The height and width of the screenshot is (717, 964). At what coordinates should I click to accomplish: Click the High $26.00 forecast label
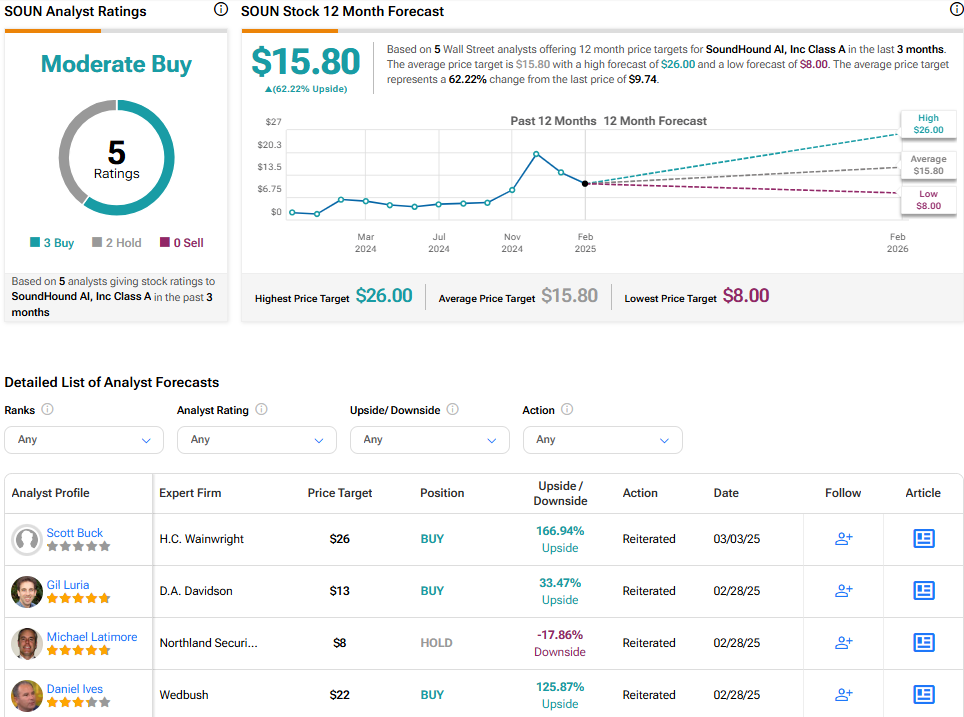click(928, 124)
